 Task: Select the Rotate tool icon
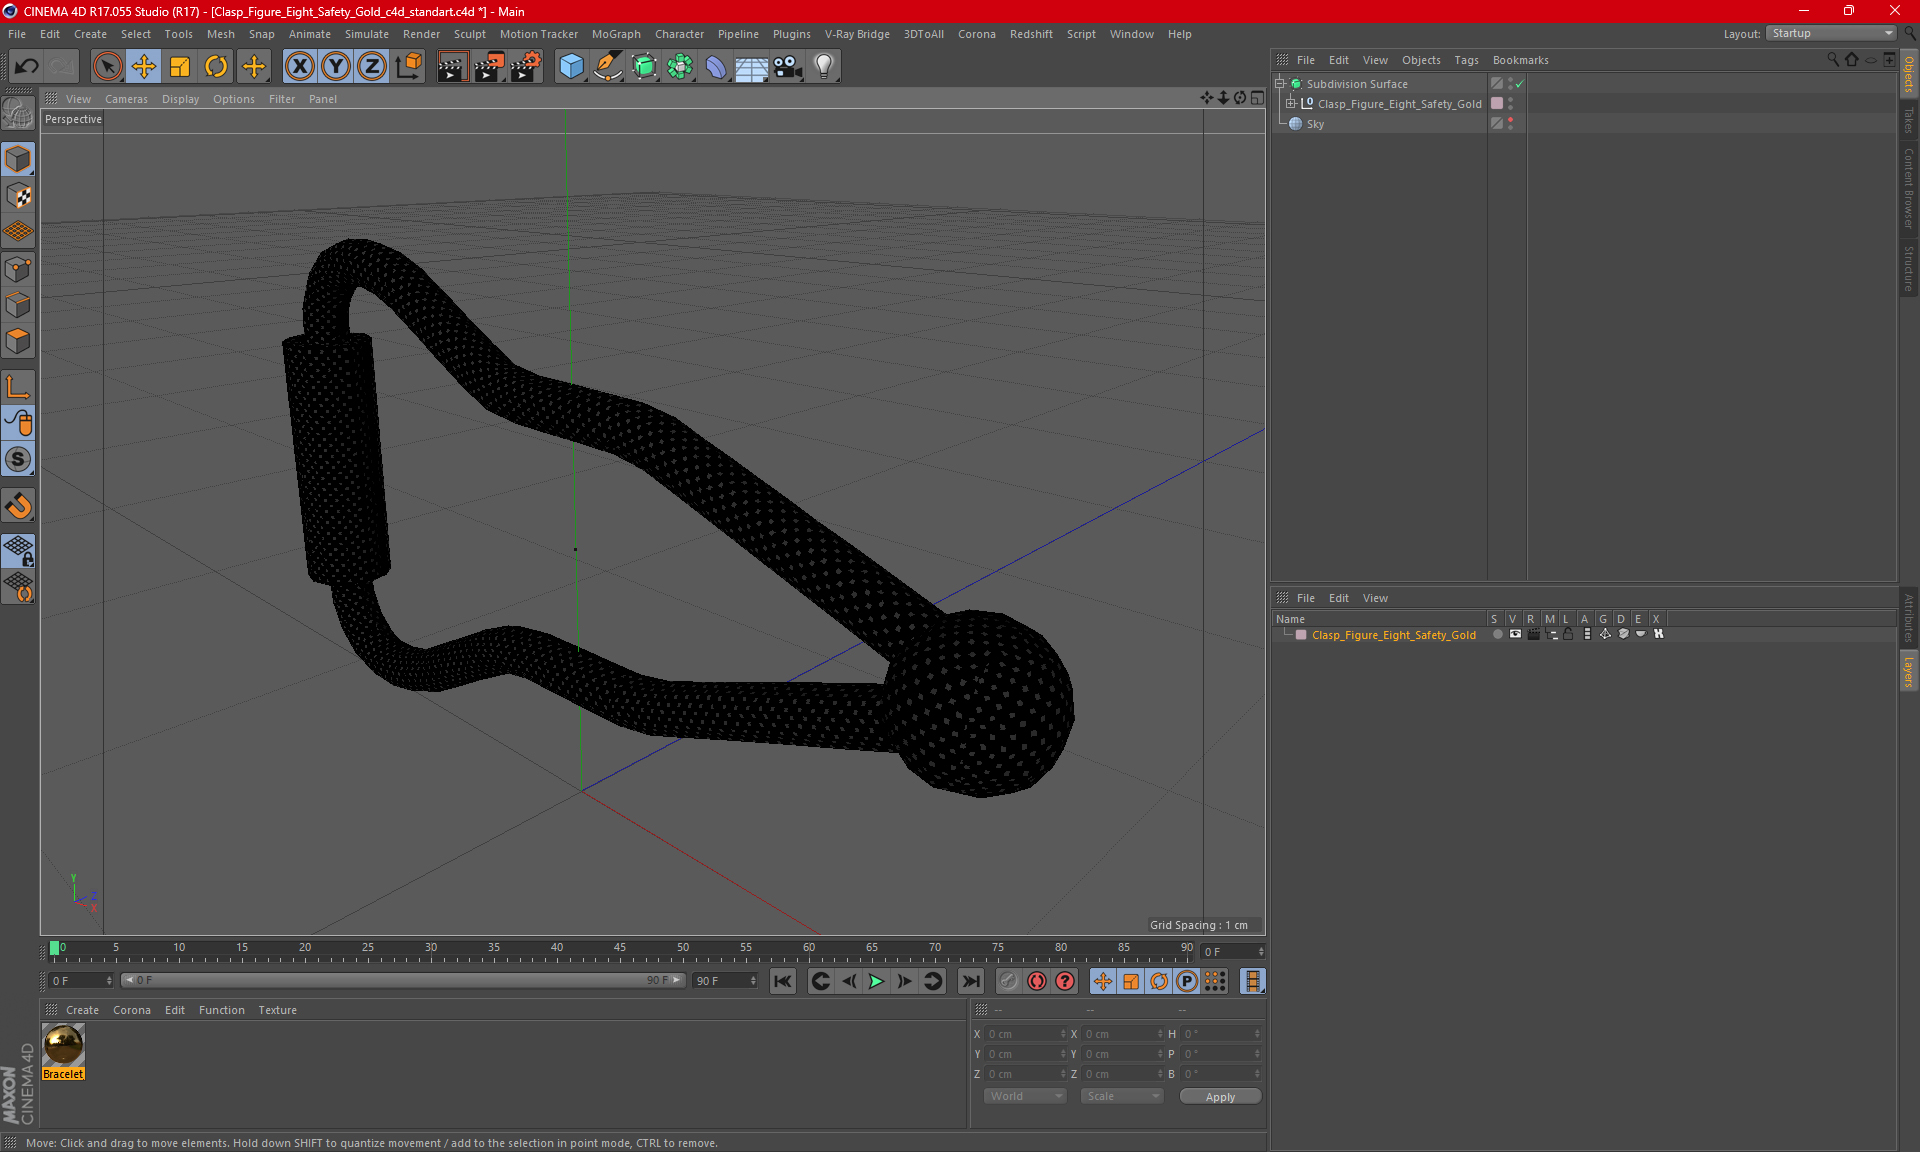(x=216, y=67)
